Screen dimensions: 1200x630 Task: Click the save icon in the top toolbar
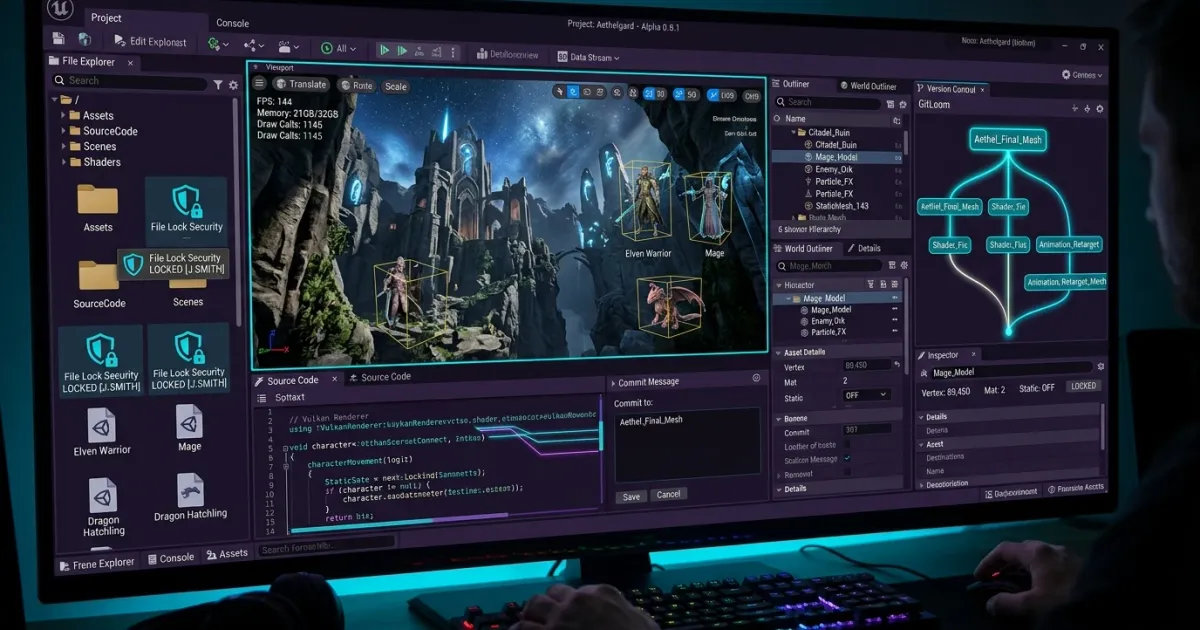59,40
